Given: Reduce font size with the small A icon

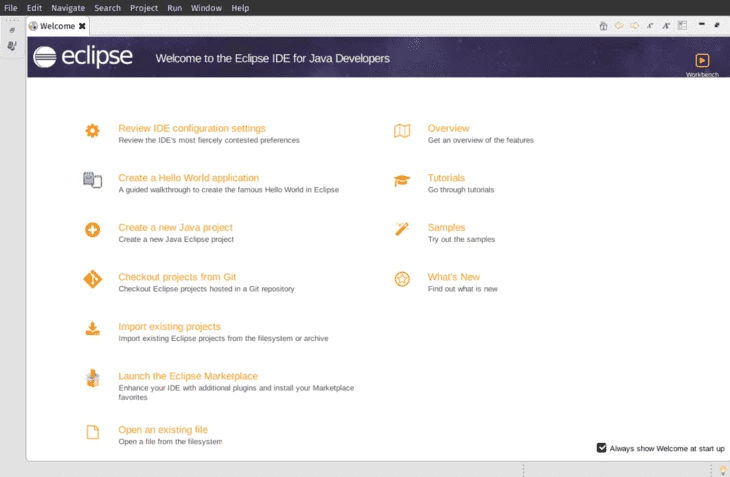Looking at the screenshot, I should click(x=650, y=26).
